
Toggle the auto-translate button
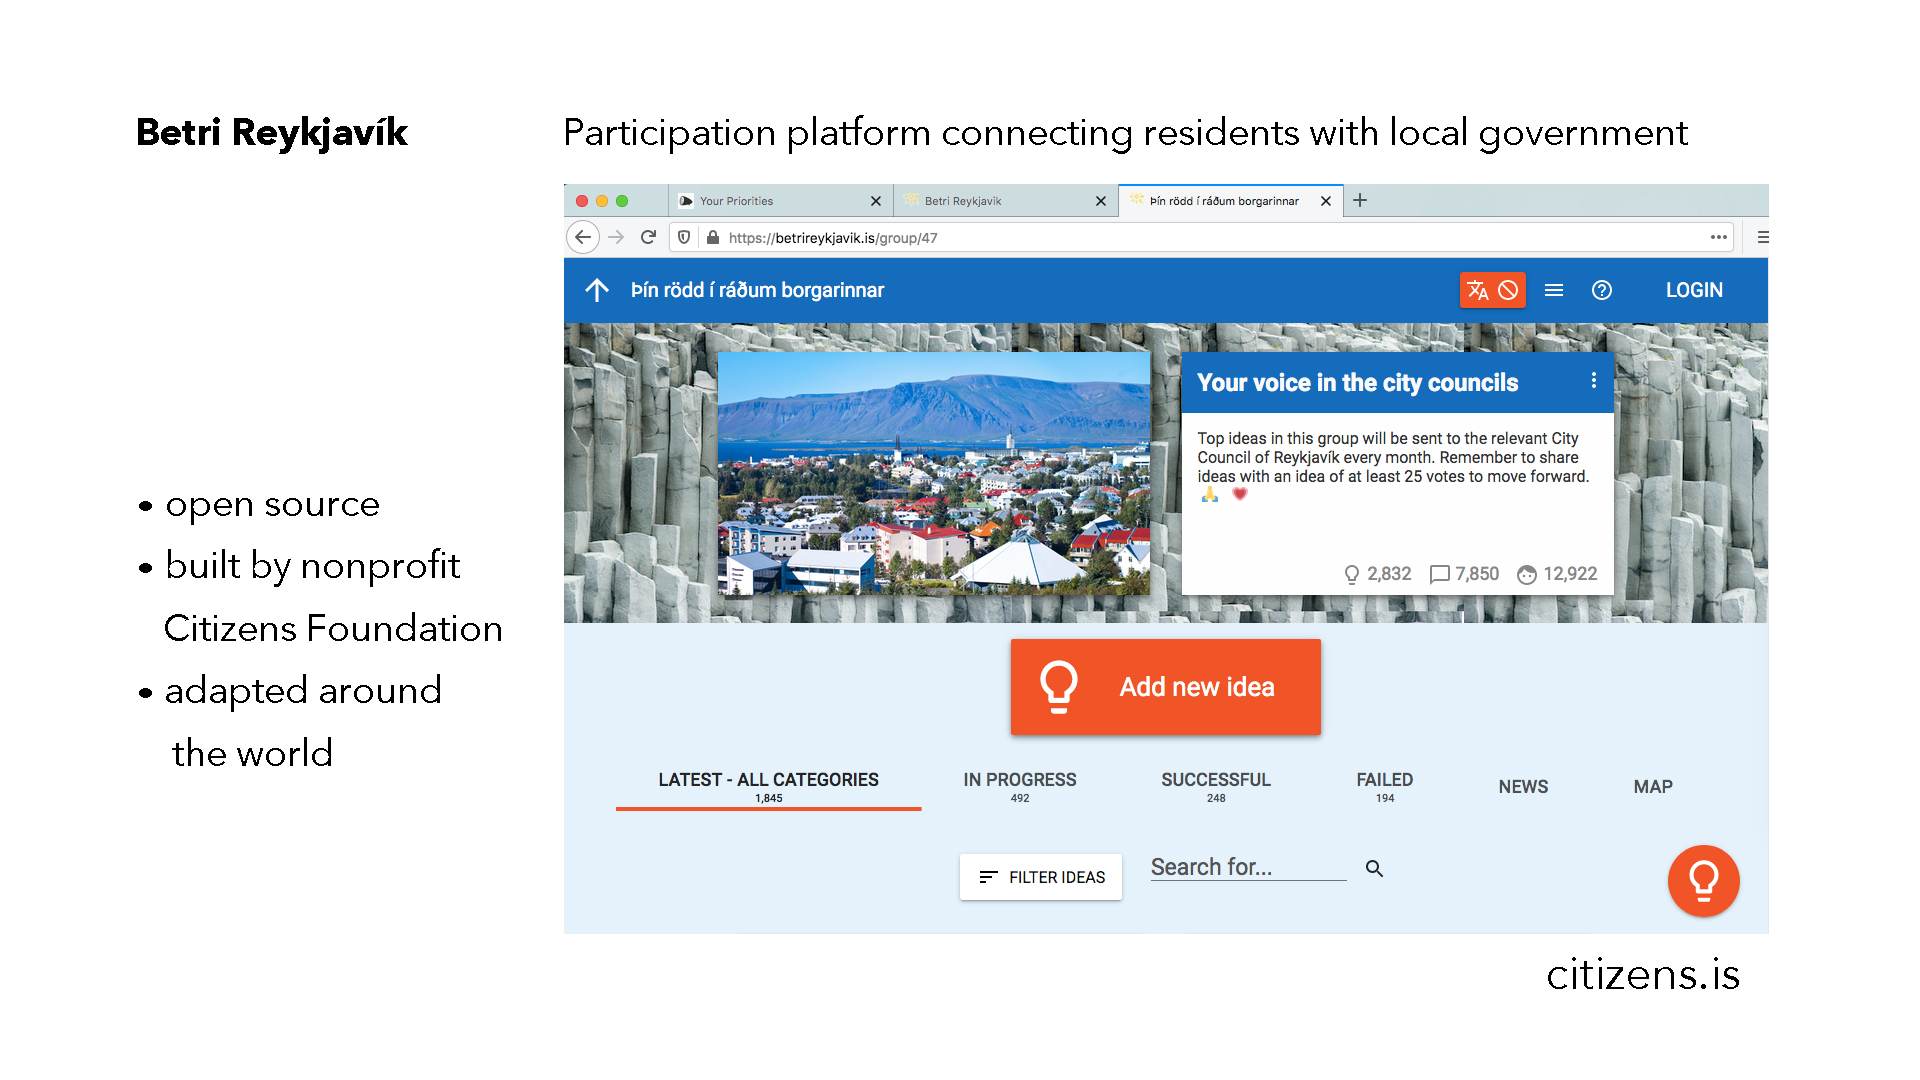(x=1492, y=290)
